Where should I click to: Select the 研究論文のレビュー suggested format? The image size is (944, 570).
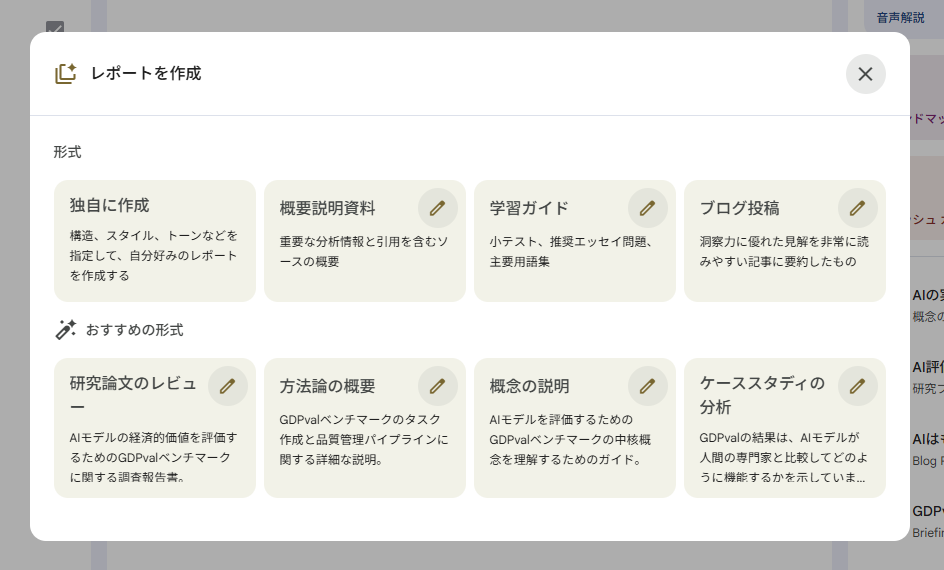click(x=140, y=440)
